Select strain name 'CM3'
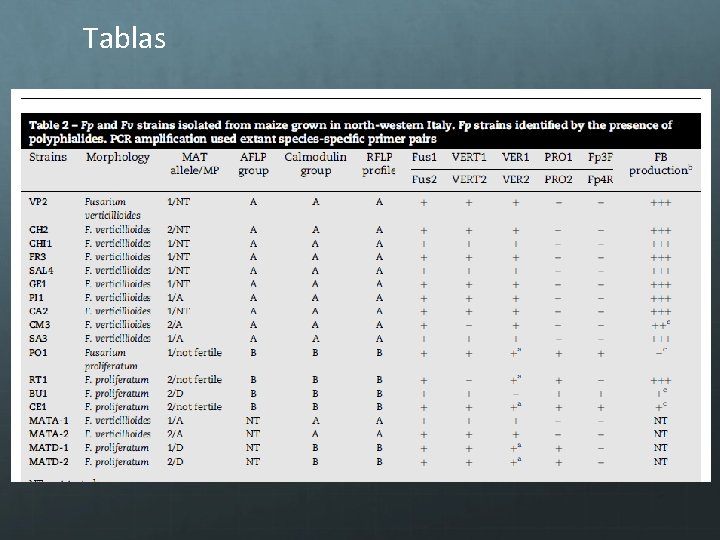720x540 pixels. click(x=39, y=325)
